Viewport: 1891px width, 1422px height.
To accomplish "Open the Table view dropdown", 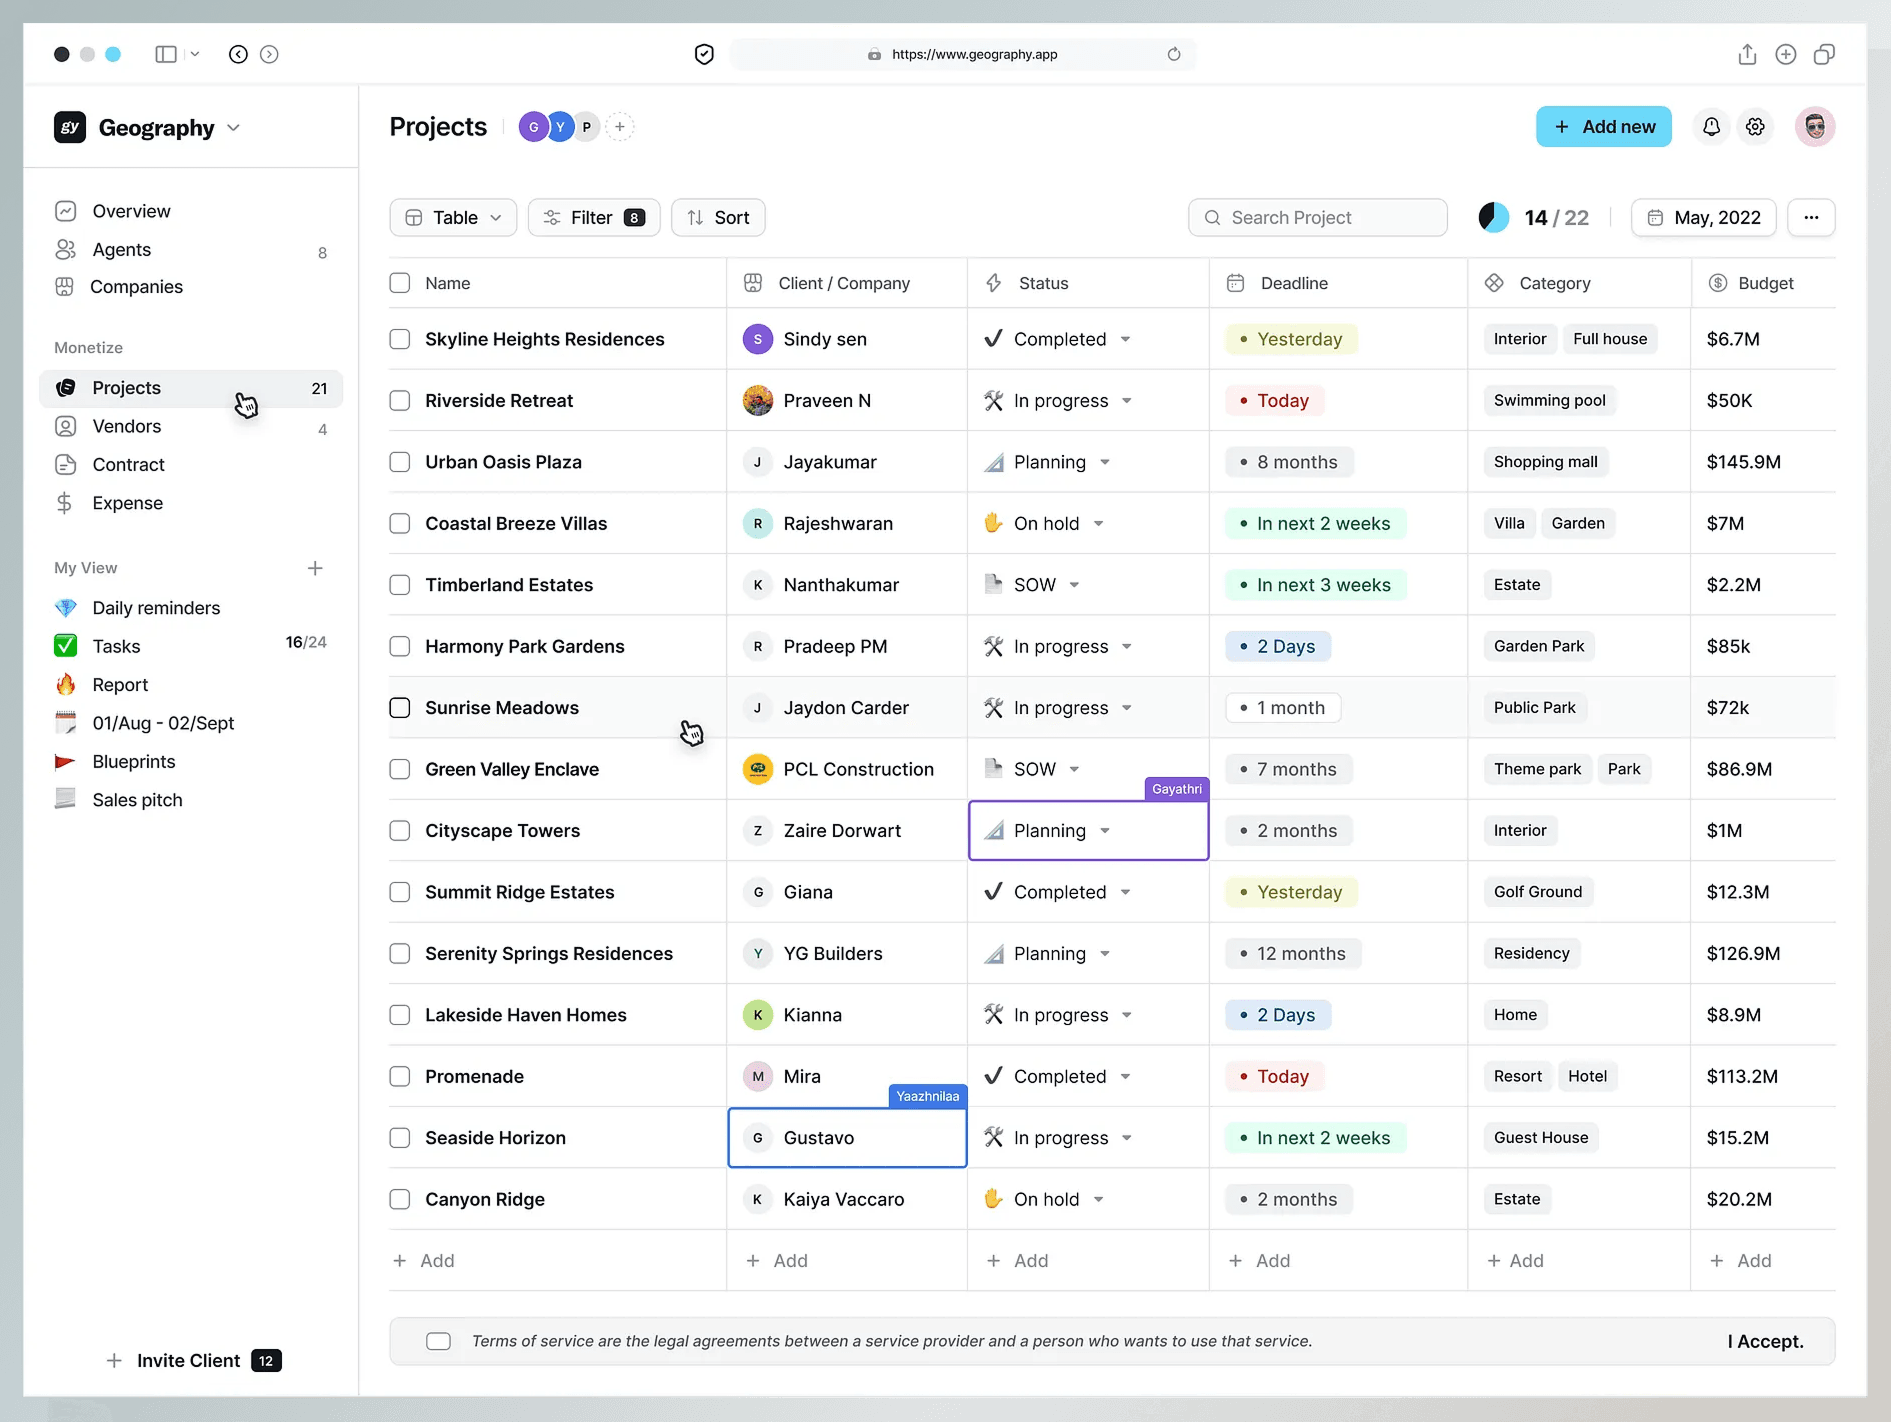I will click(453, 217).
